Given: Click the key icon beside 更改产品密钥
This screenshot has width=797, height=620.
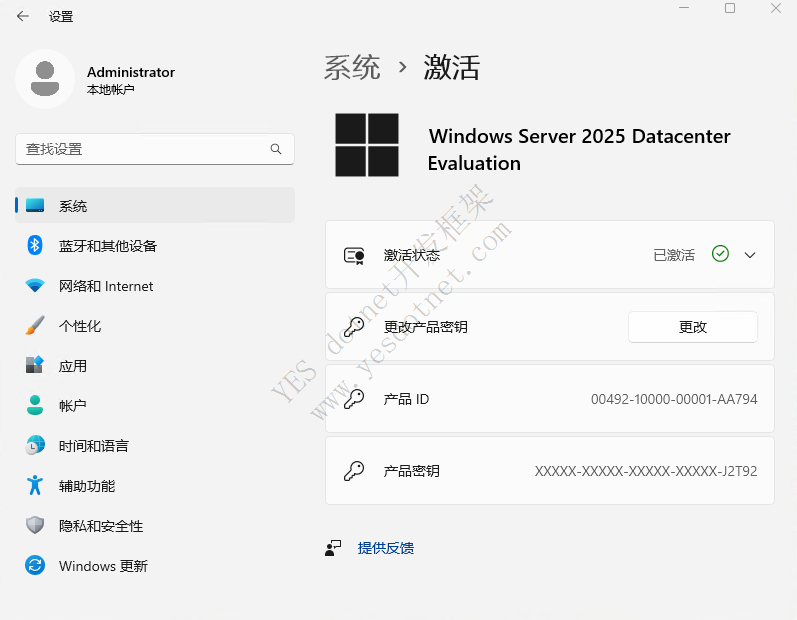Looking at the screenshot, I should (x=354, y=327).
